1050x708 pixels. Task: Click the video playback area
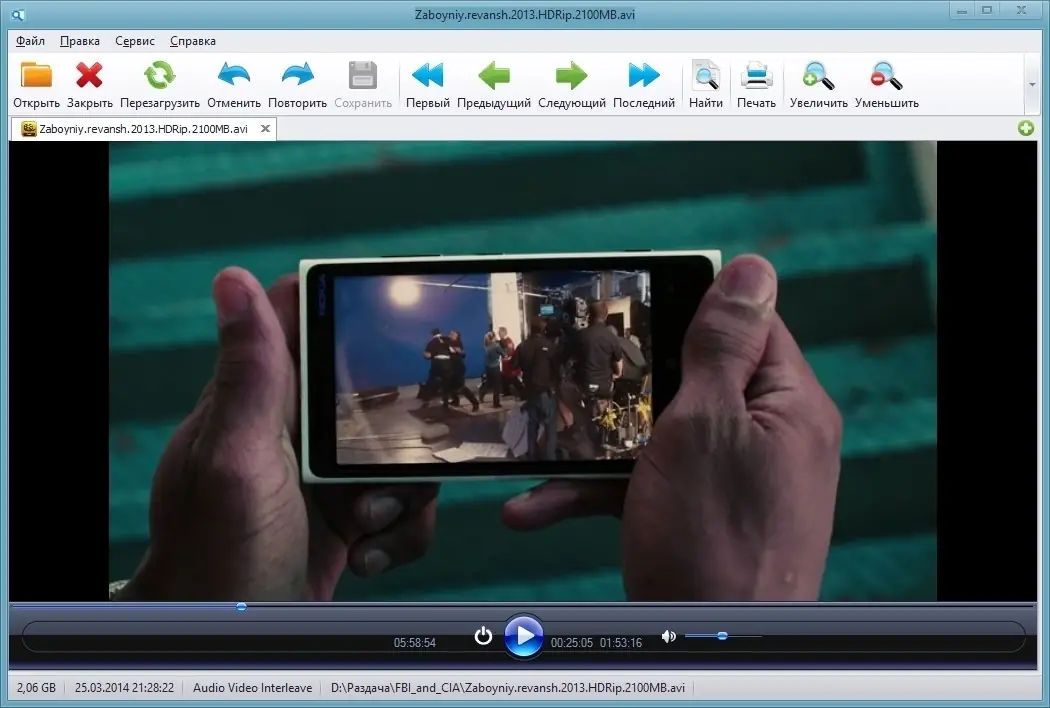(x=522, y=370)
